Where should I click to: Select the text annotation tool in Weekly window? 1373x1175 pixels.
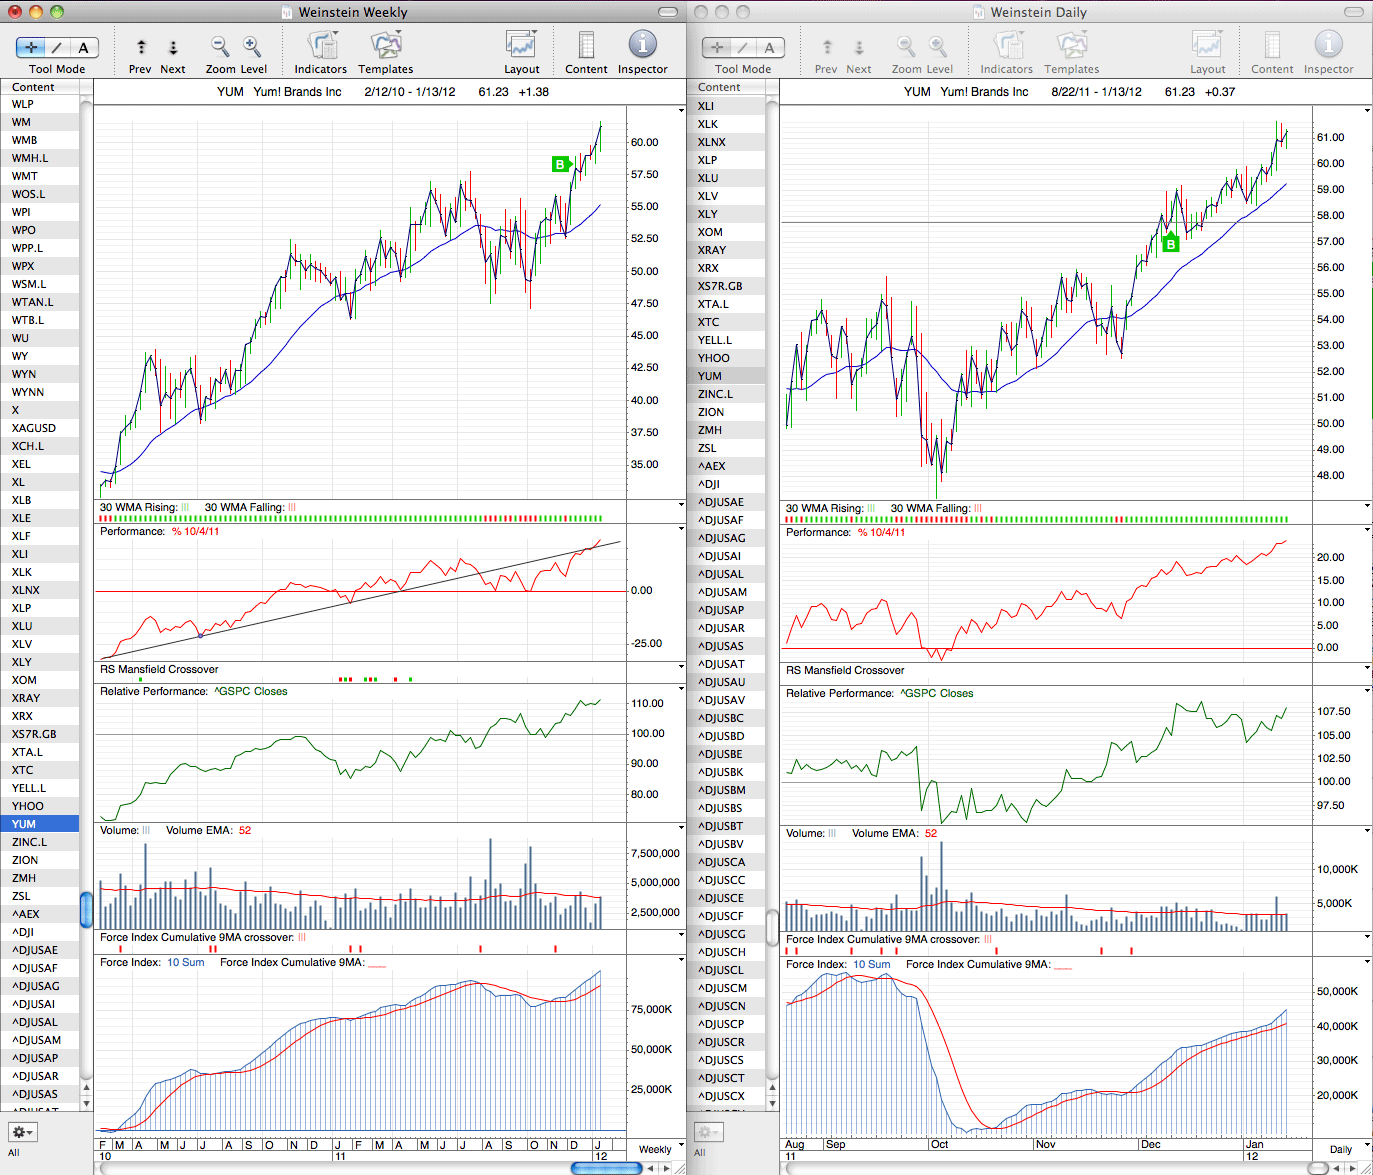pos(84,47)
